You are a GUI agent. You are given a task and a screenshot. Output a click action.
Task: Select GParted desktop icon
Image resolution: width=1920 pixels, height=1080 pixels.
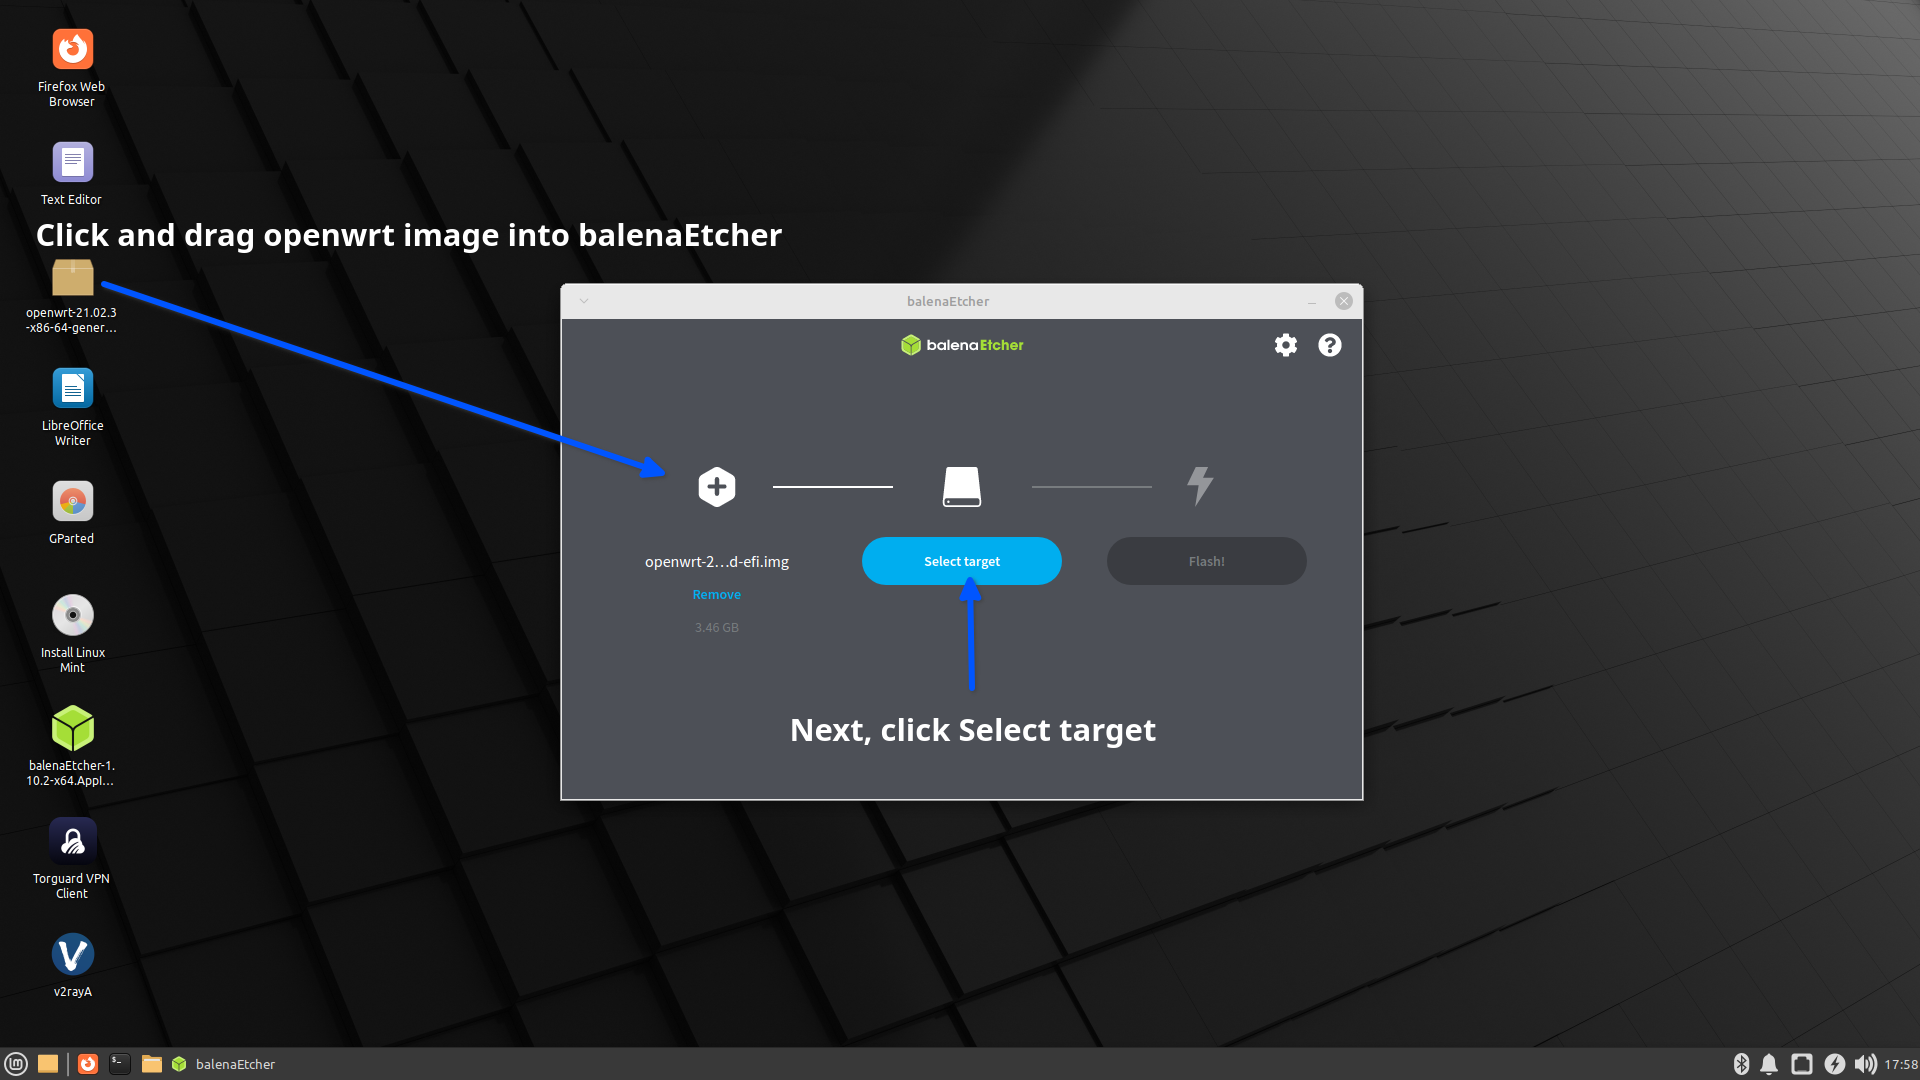[x=72, y=513]
